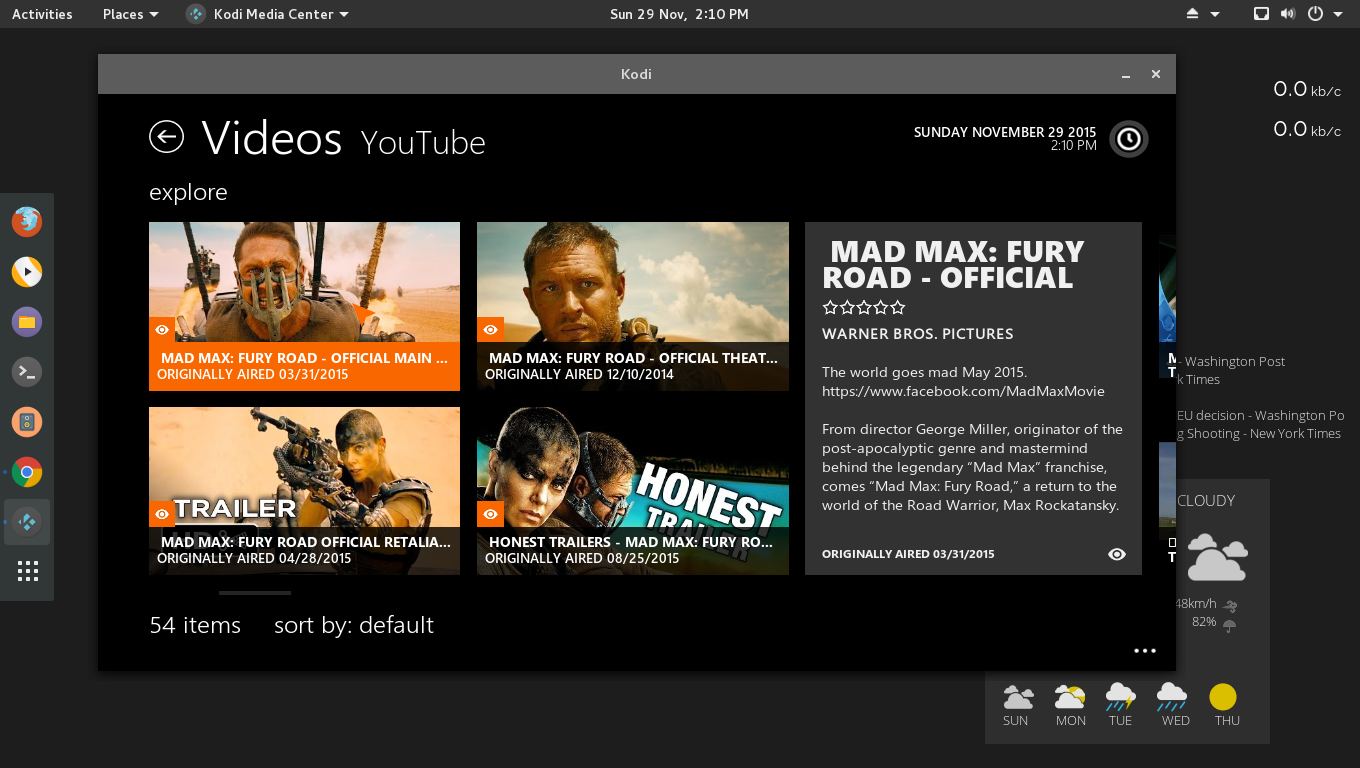
Task: Click the date and time in top bar
Action: [x=679, y=14]
